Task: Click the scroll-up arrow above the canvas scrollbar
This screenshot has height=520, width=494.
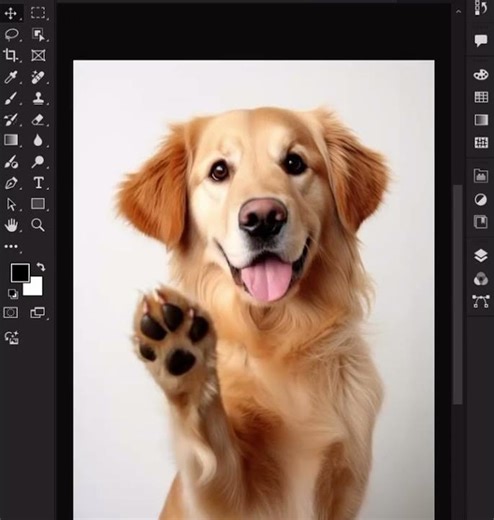Action: [458, 11]
